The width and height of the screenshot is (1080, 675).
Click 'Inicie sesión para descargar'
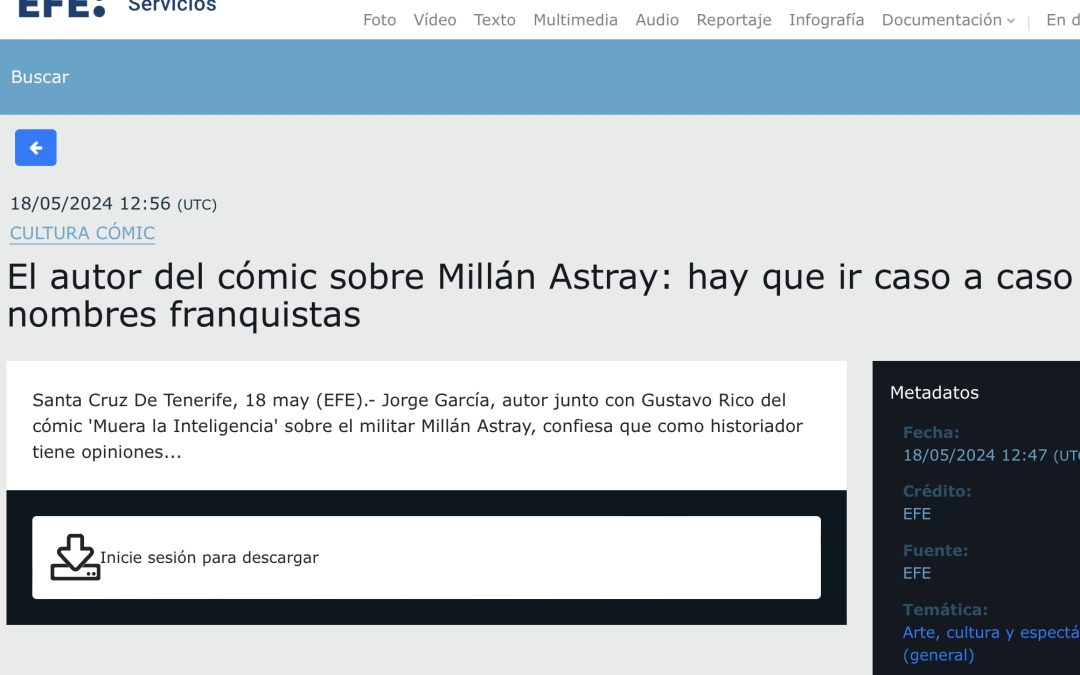(209, 557)
